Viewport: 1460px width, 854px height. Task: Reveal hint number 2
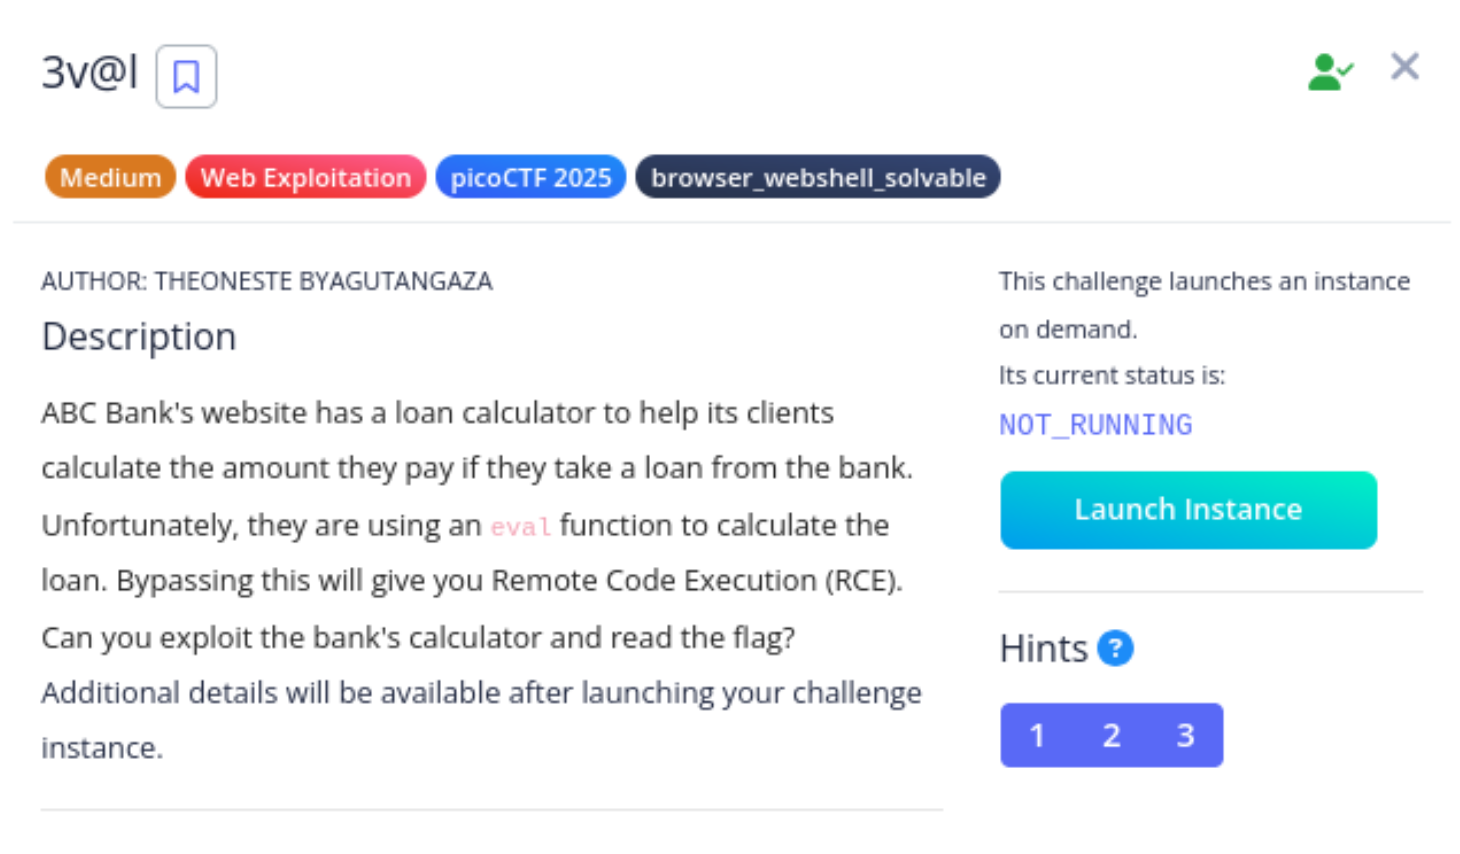click(1111, 735)
